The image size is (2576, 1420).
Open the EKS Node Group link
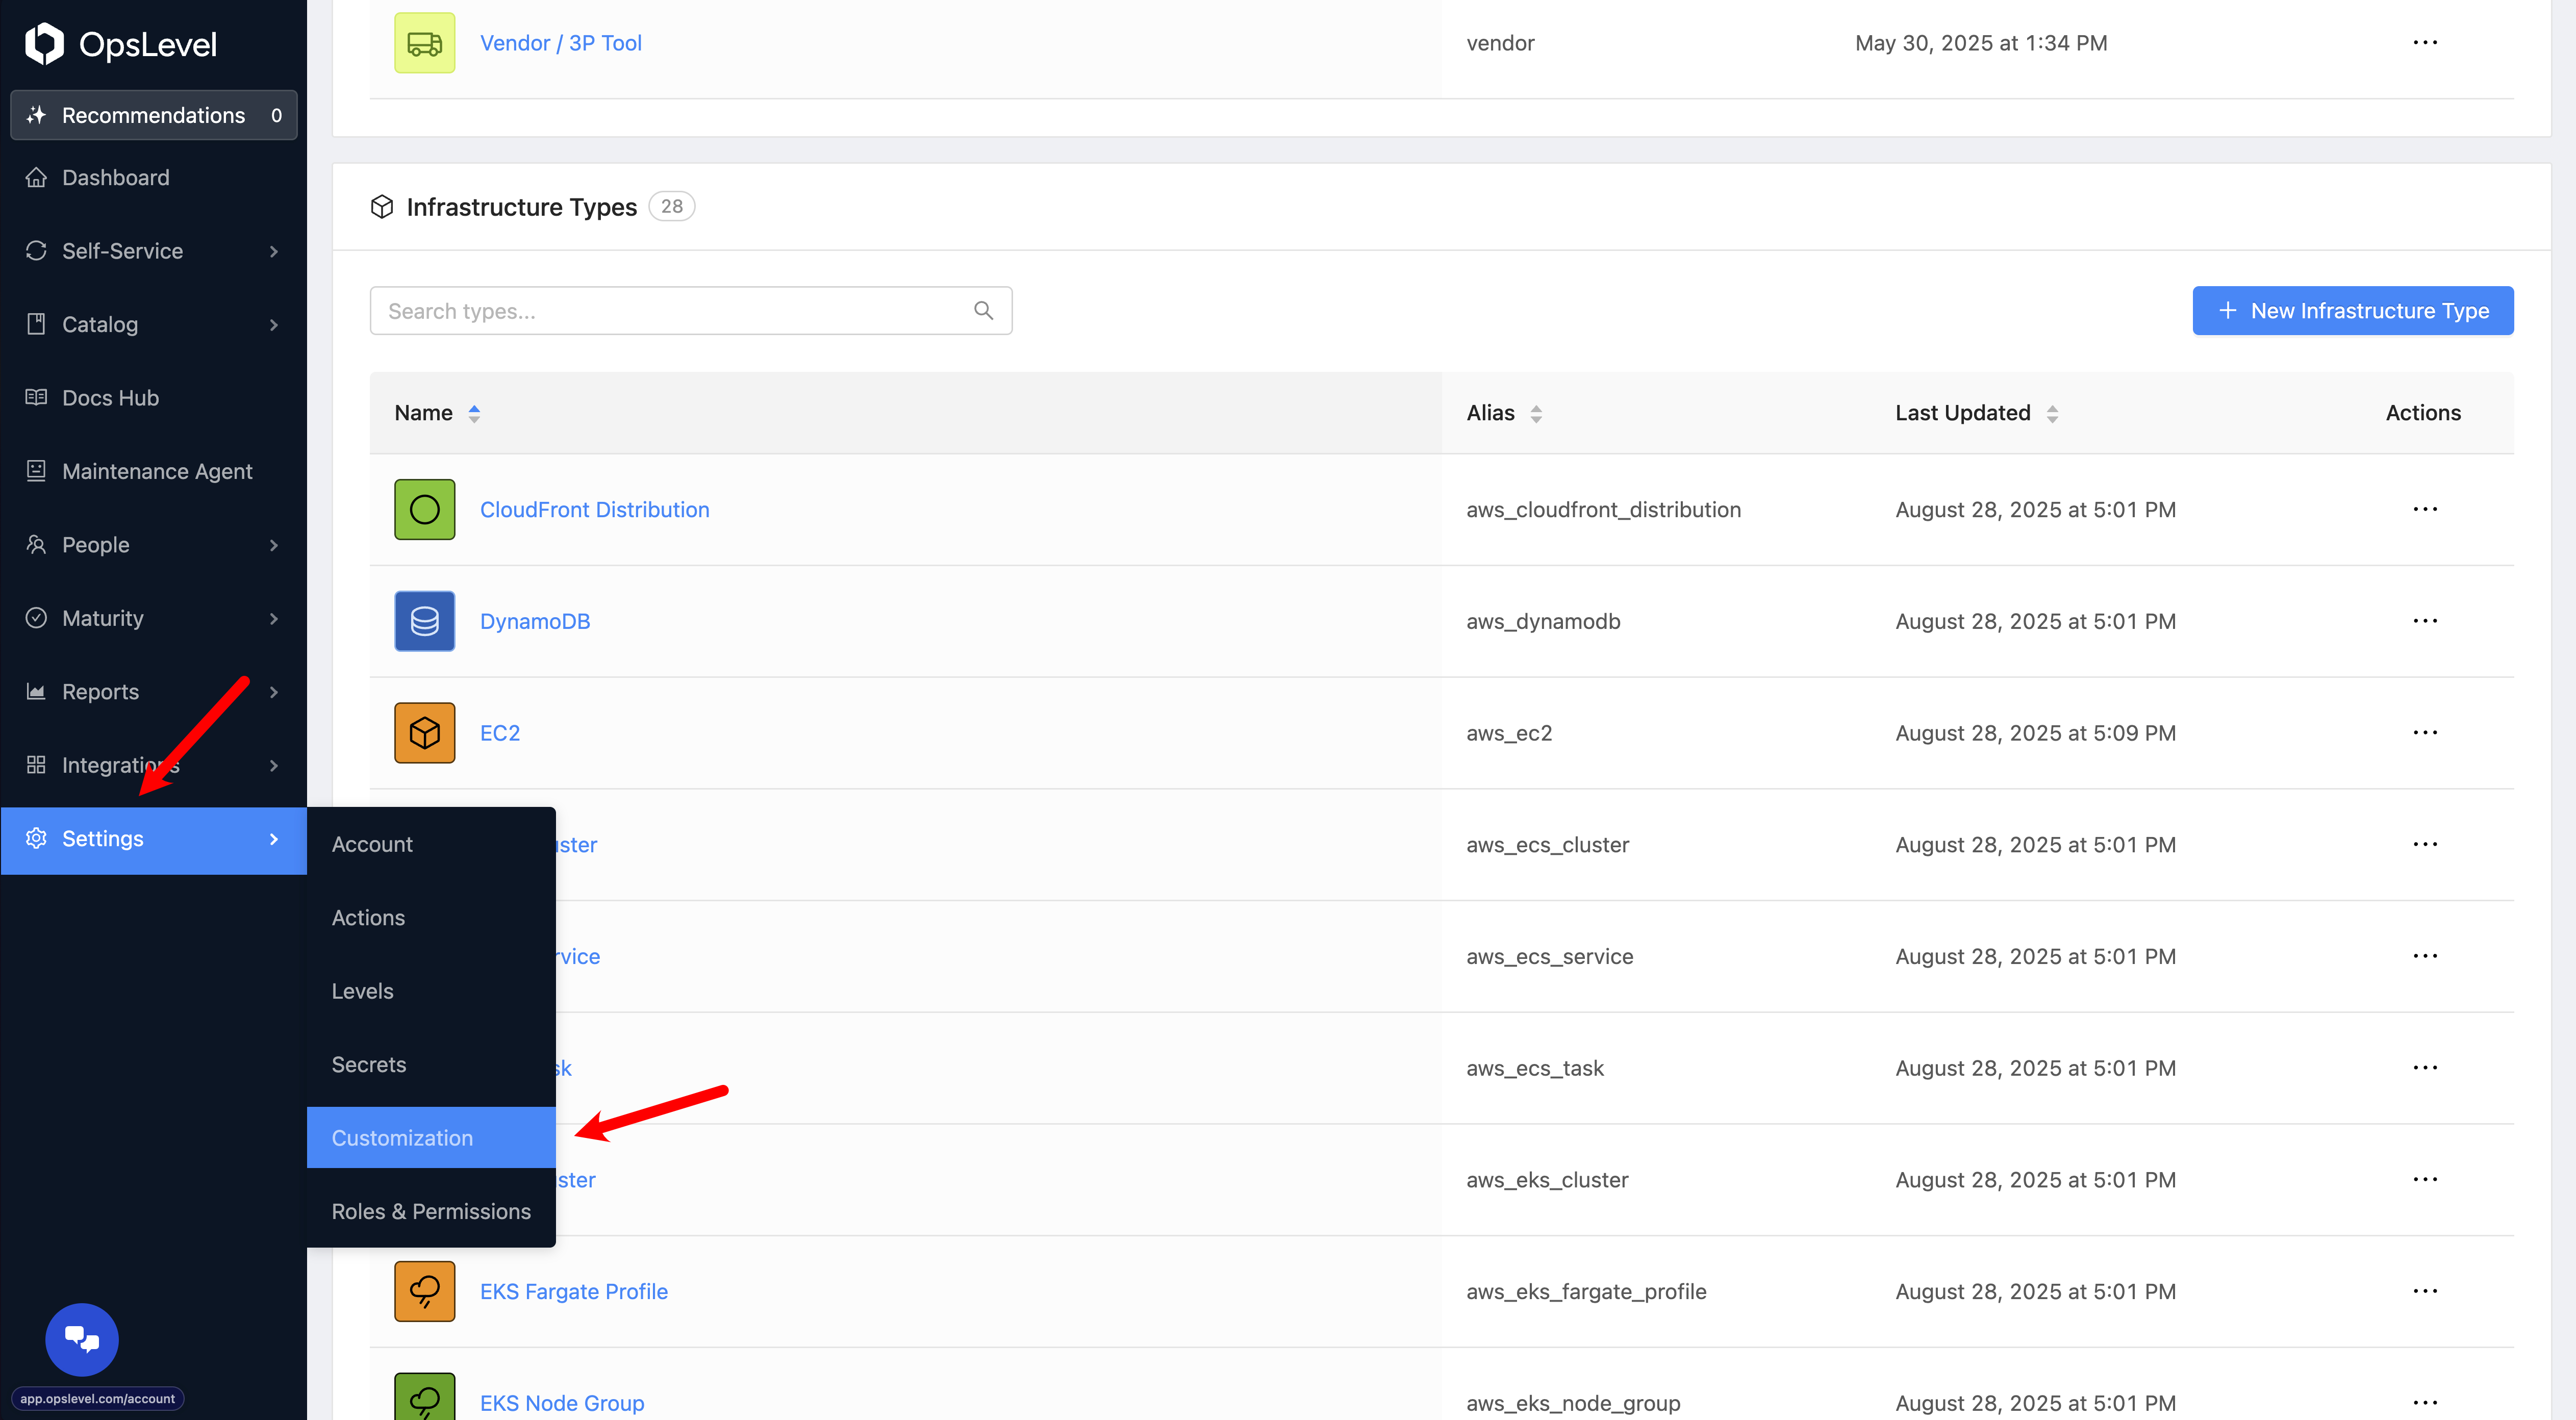click(x=562, y=1402)
